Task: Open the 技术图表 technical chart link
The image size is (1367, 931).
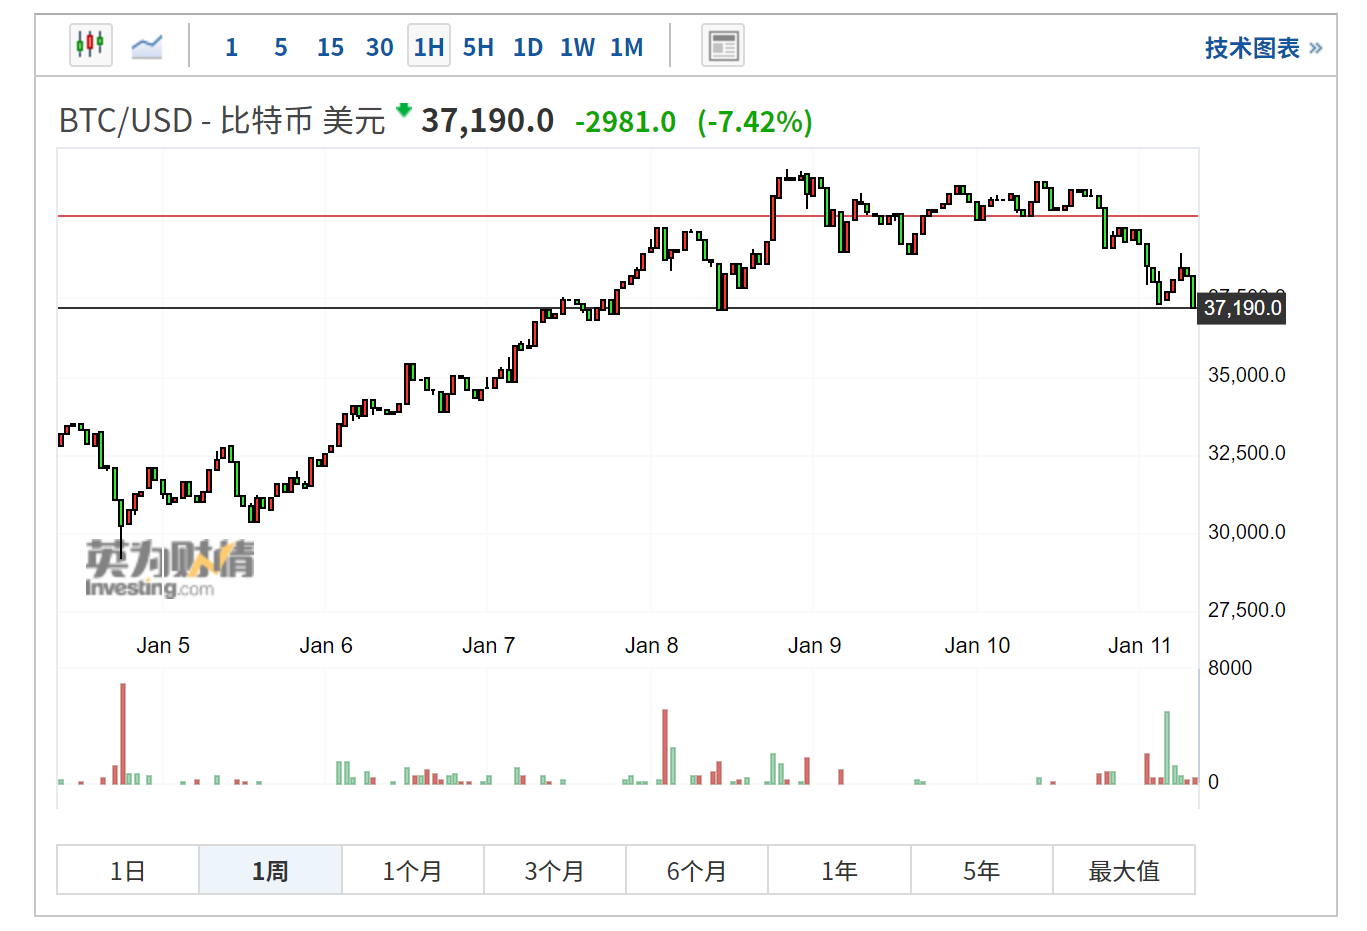Action: click(x=1263, y=48)
